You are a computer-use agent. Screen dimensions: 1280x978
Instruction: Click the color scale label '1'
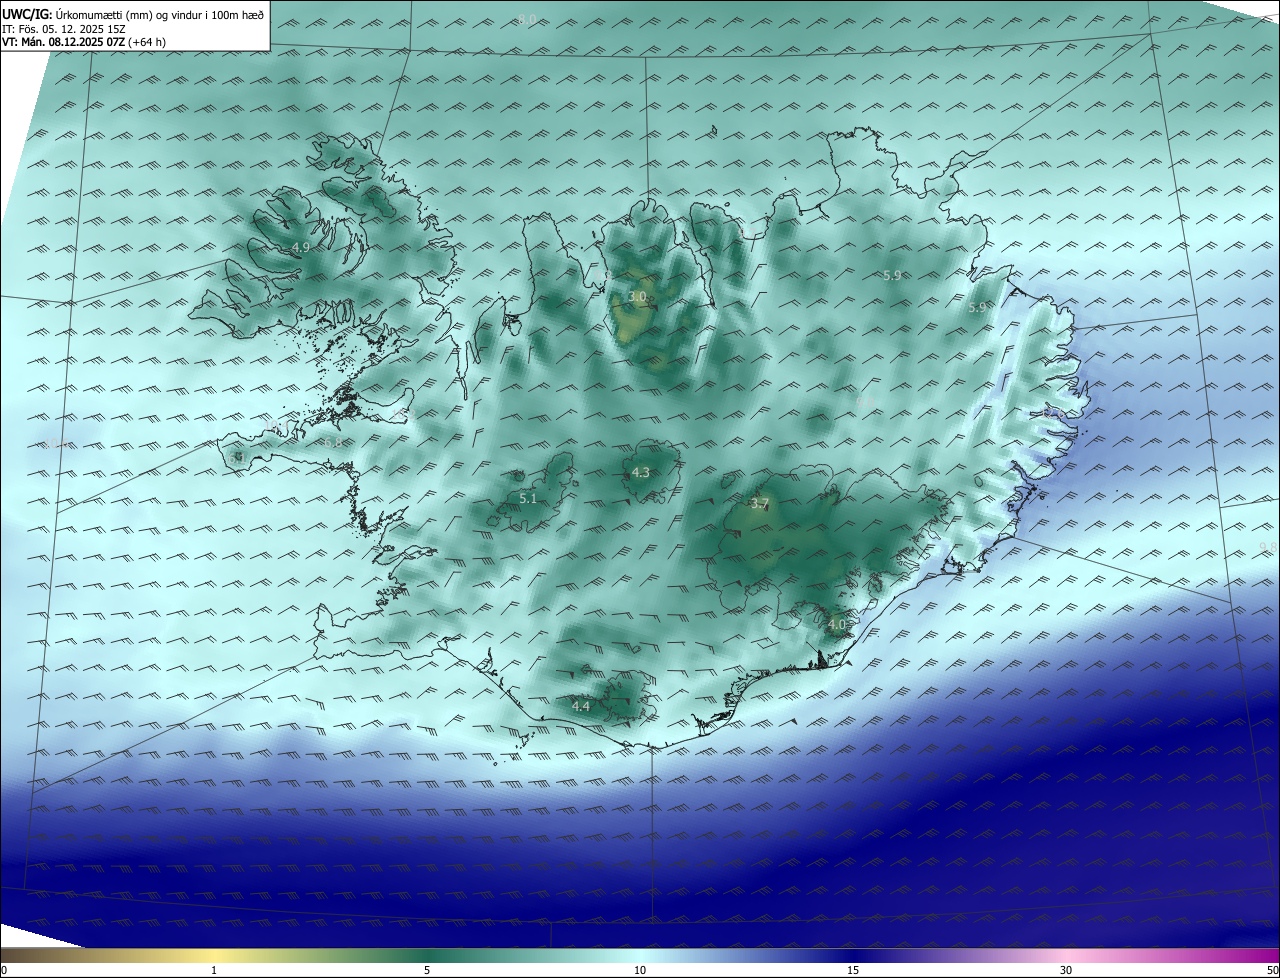click(214, 970)
